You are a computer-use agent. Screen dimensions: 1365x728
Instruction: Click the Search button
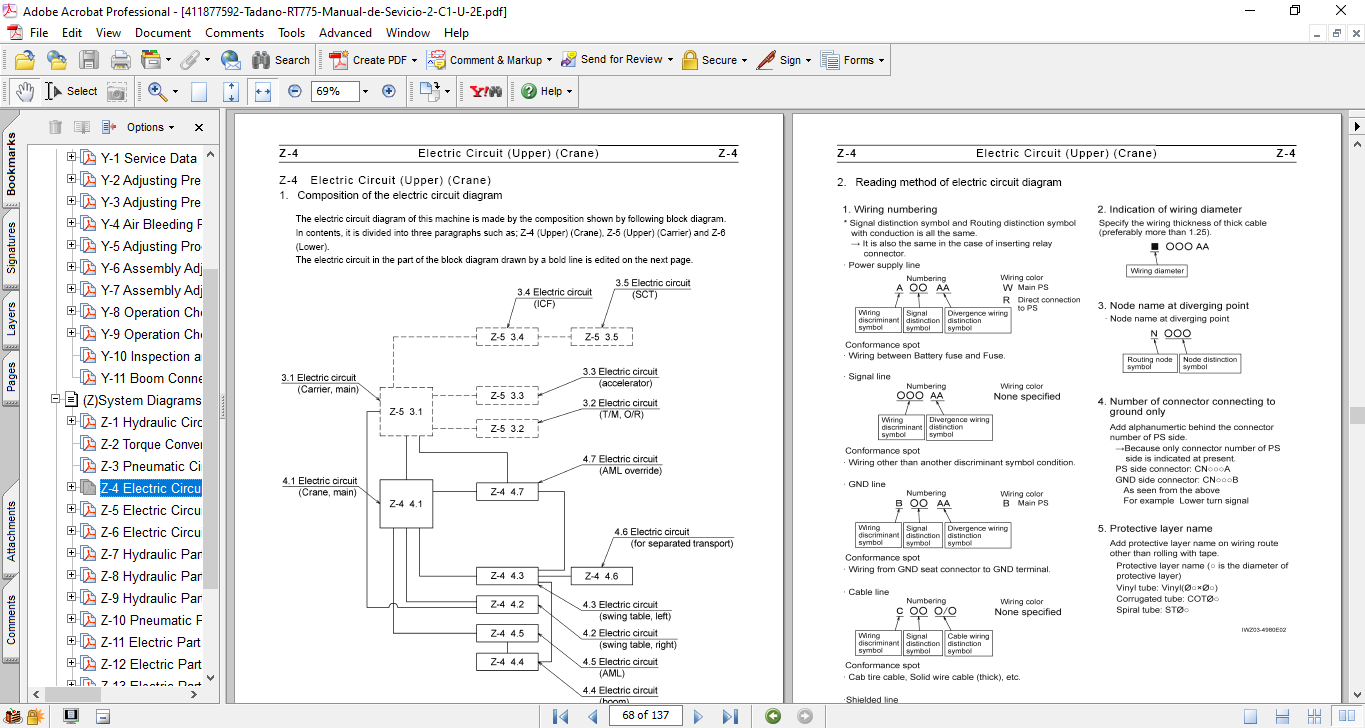280,60
